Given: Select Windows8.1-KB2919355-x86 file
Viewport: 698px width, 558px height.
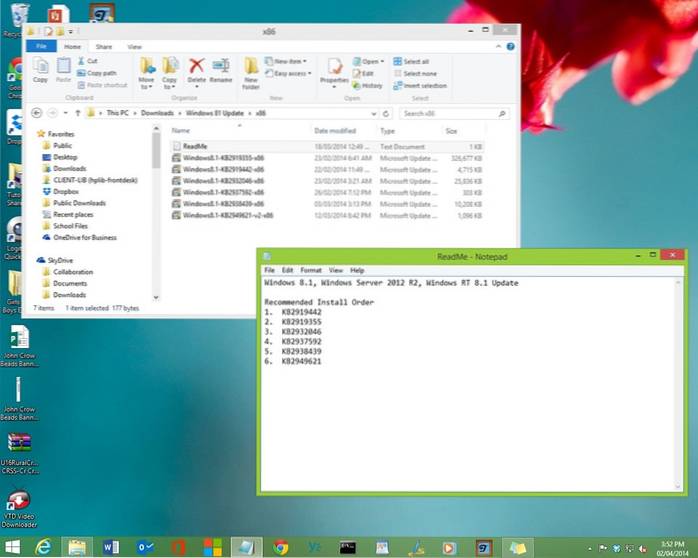Looking at the screenshot, I should click(326, 158).
